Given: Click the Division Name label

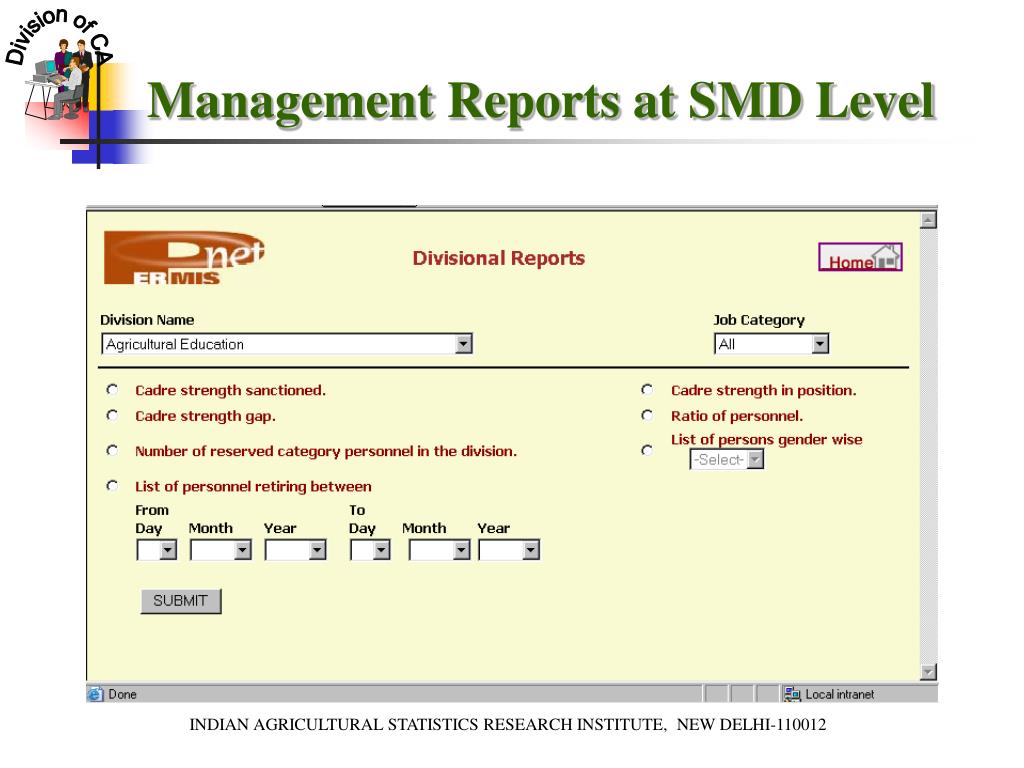Looking at the screenshot, I should (147, 320).
